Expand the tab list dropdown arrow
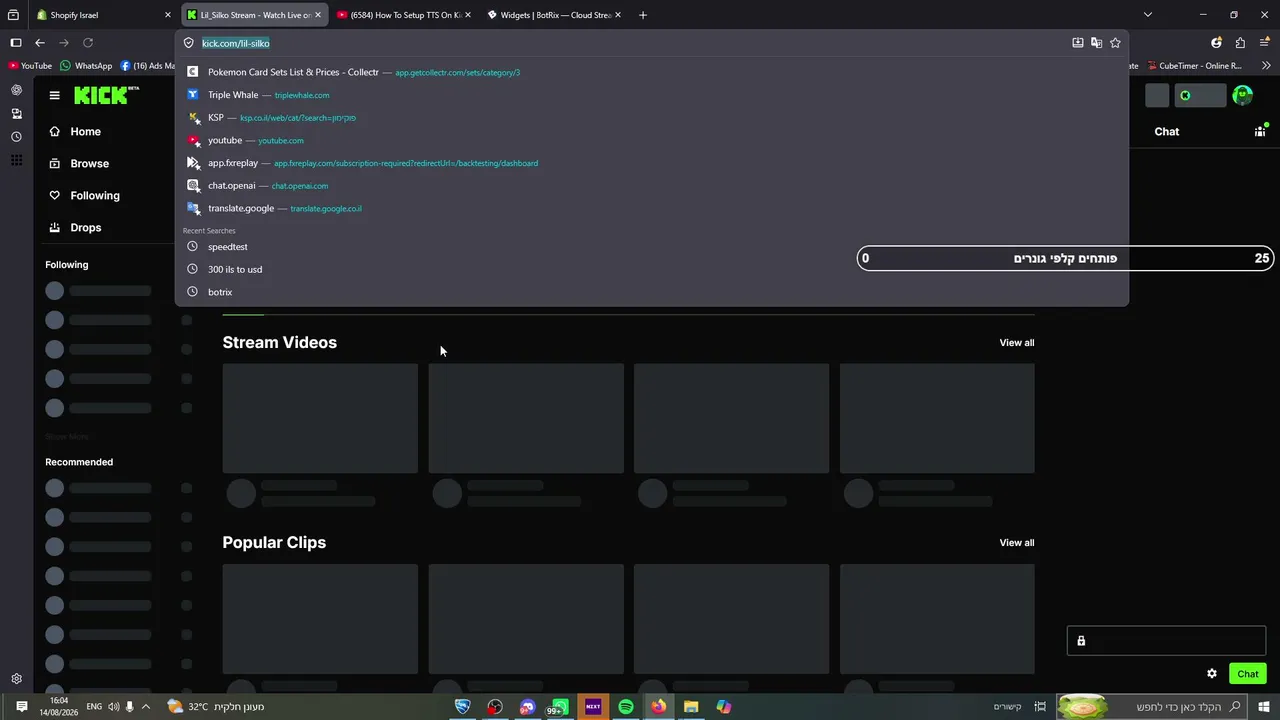 point(1147,15)
